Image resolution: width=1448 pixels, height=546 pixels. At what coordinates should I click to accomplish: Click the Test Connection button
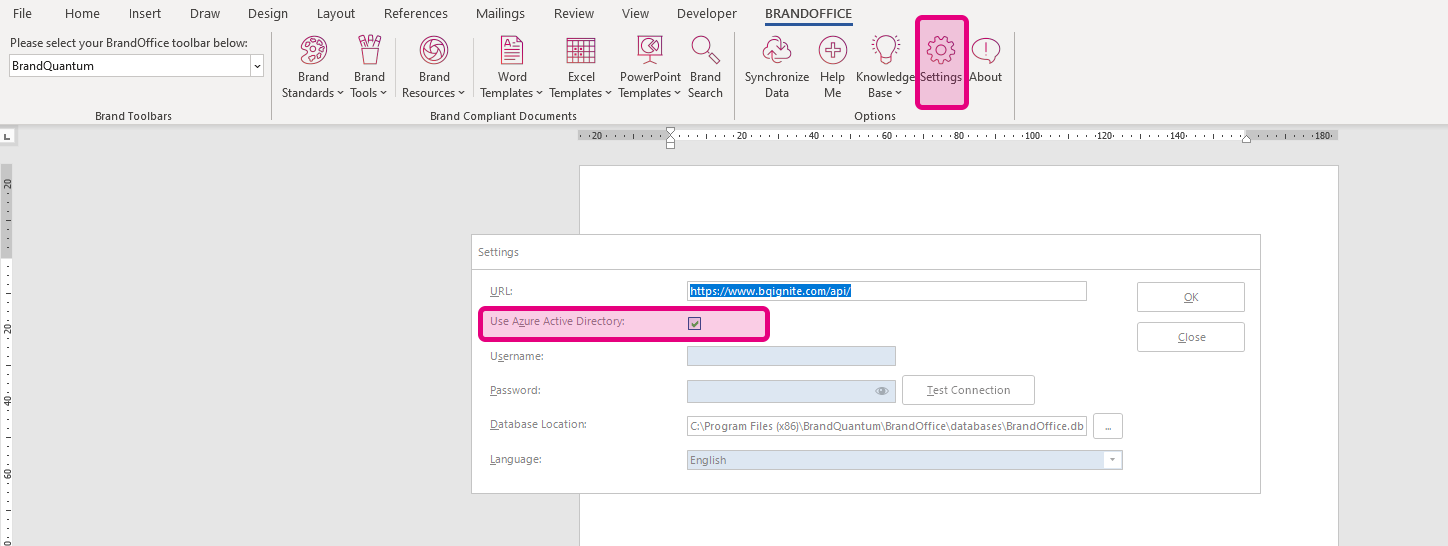tap(968, 390)
